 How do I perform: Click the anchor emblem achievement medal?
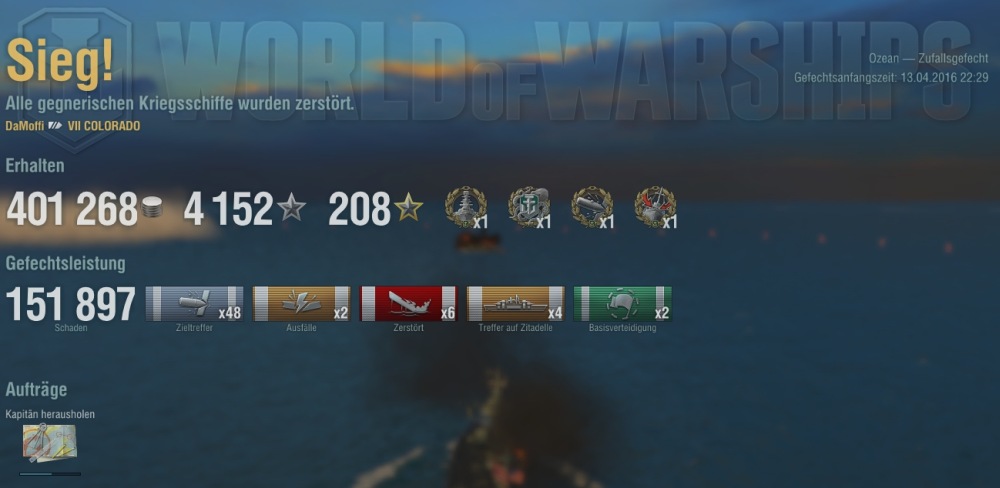[x=529, y=207]
